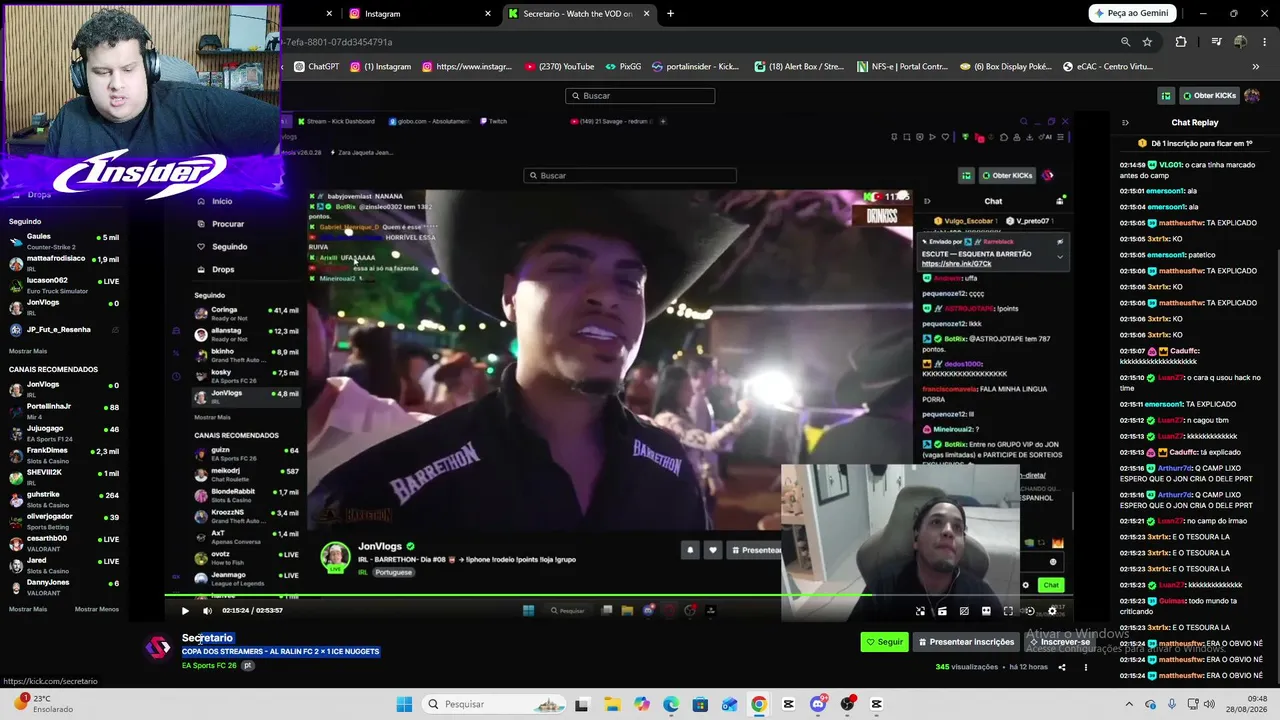This screenshot has width=1280, height=720.
Task: Click the Peça ao Gemini button
Action: pos(1132,13)
